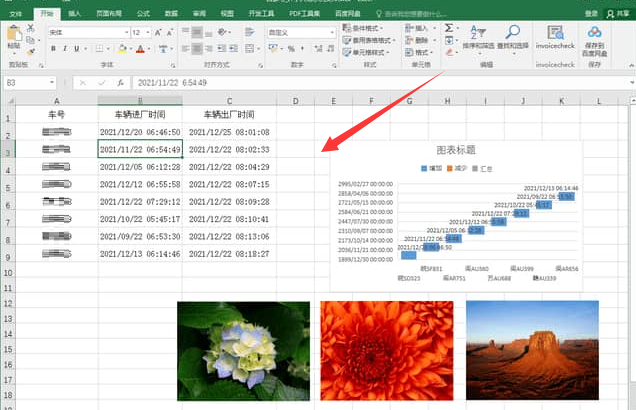Switch to the 插入 ribbon tab
Viewport: 636px width, 410px height.
pos(75,14)
